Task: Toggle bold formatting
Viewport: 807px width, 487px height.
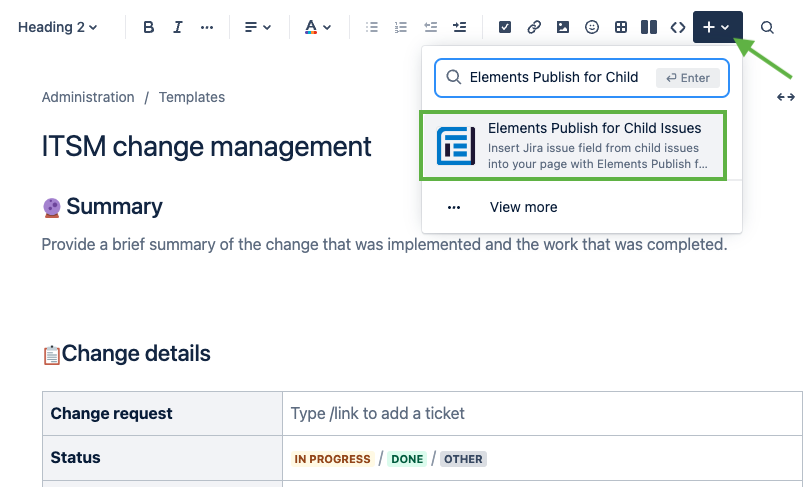Action: [x=149, y=27]
